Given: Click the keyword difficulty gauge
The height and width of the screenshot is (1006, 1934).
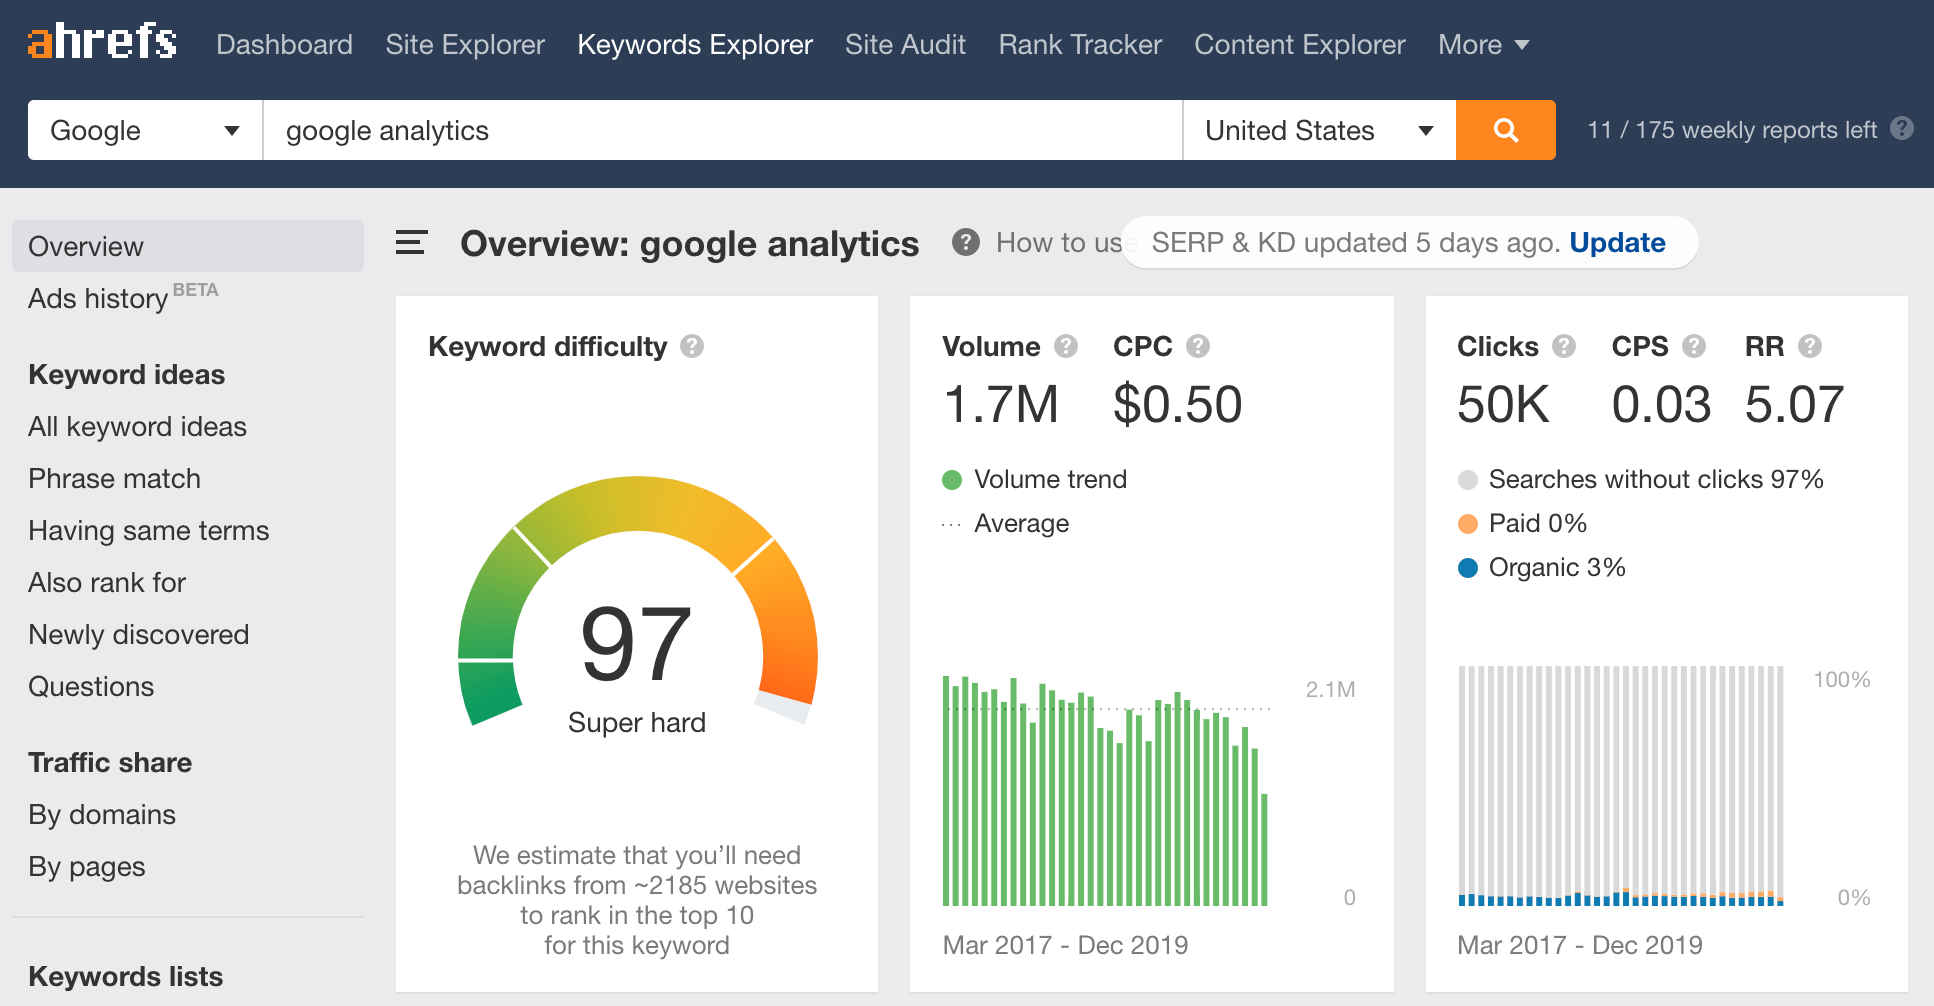Looking at the screenshot, I should tap(637, 600).
